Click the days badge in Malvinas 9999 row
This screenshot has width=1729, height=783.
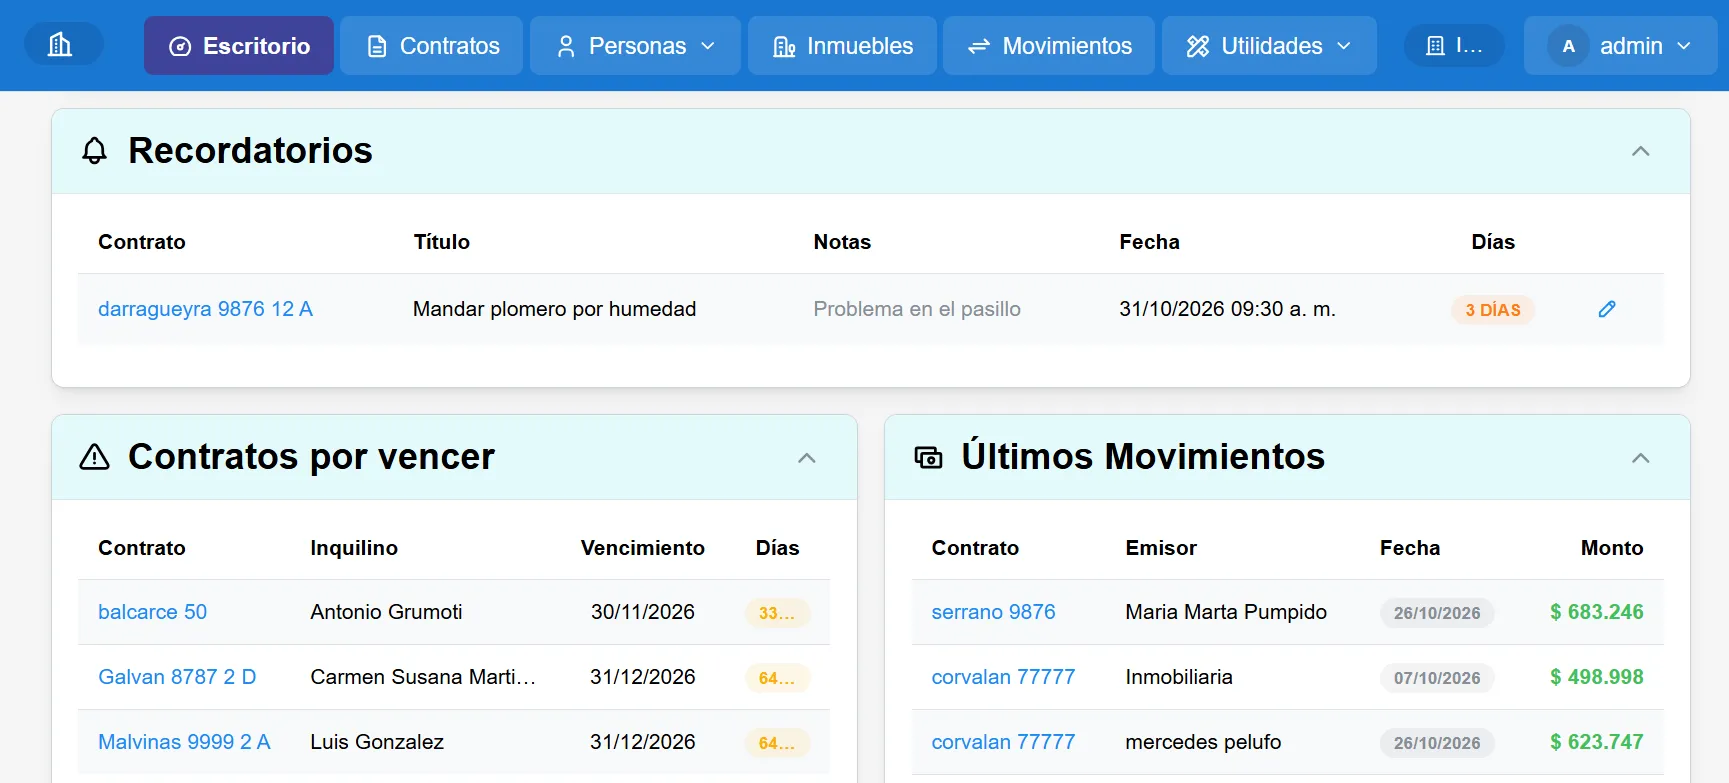point(777,743)
